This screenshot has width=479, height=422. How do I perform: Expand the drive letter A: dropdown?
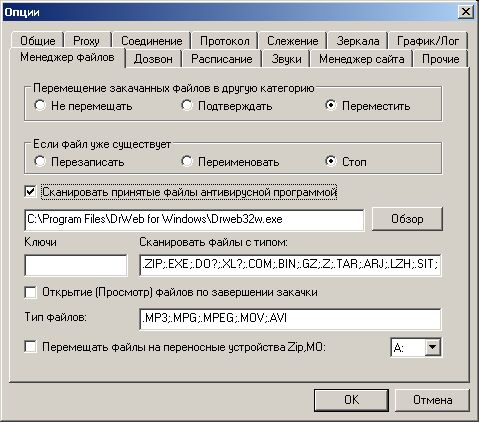coord(433,347)
